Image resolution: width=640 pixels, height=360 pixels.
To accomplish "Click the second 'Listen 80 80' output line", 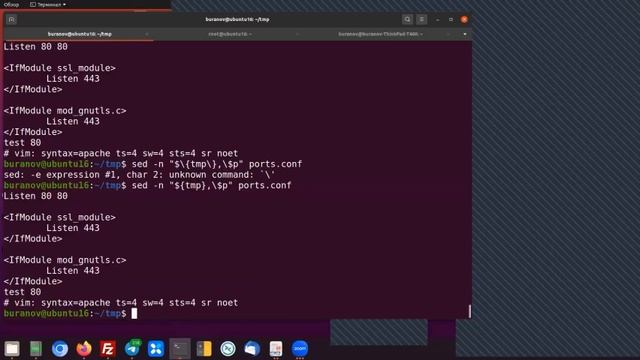I will pos(36,196).
